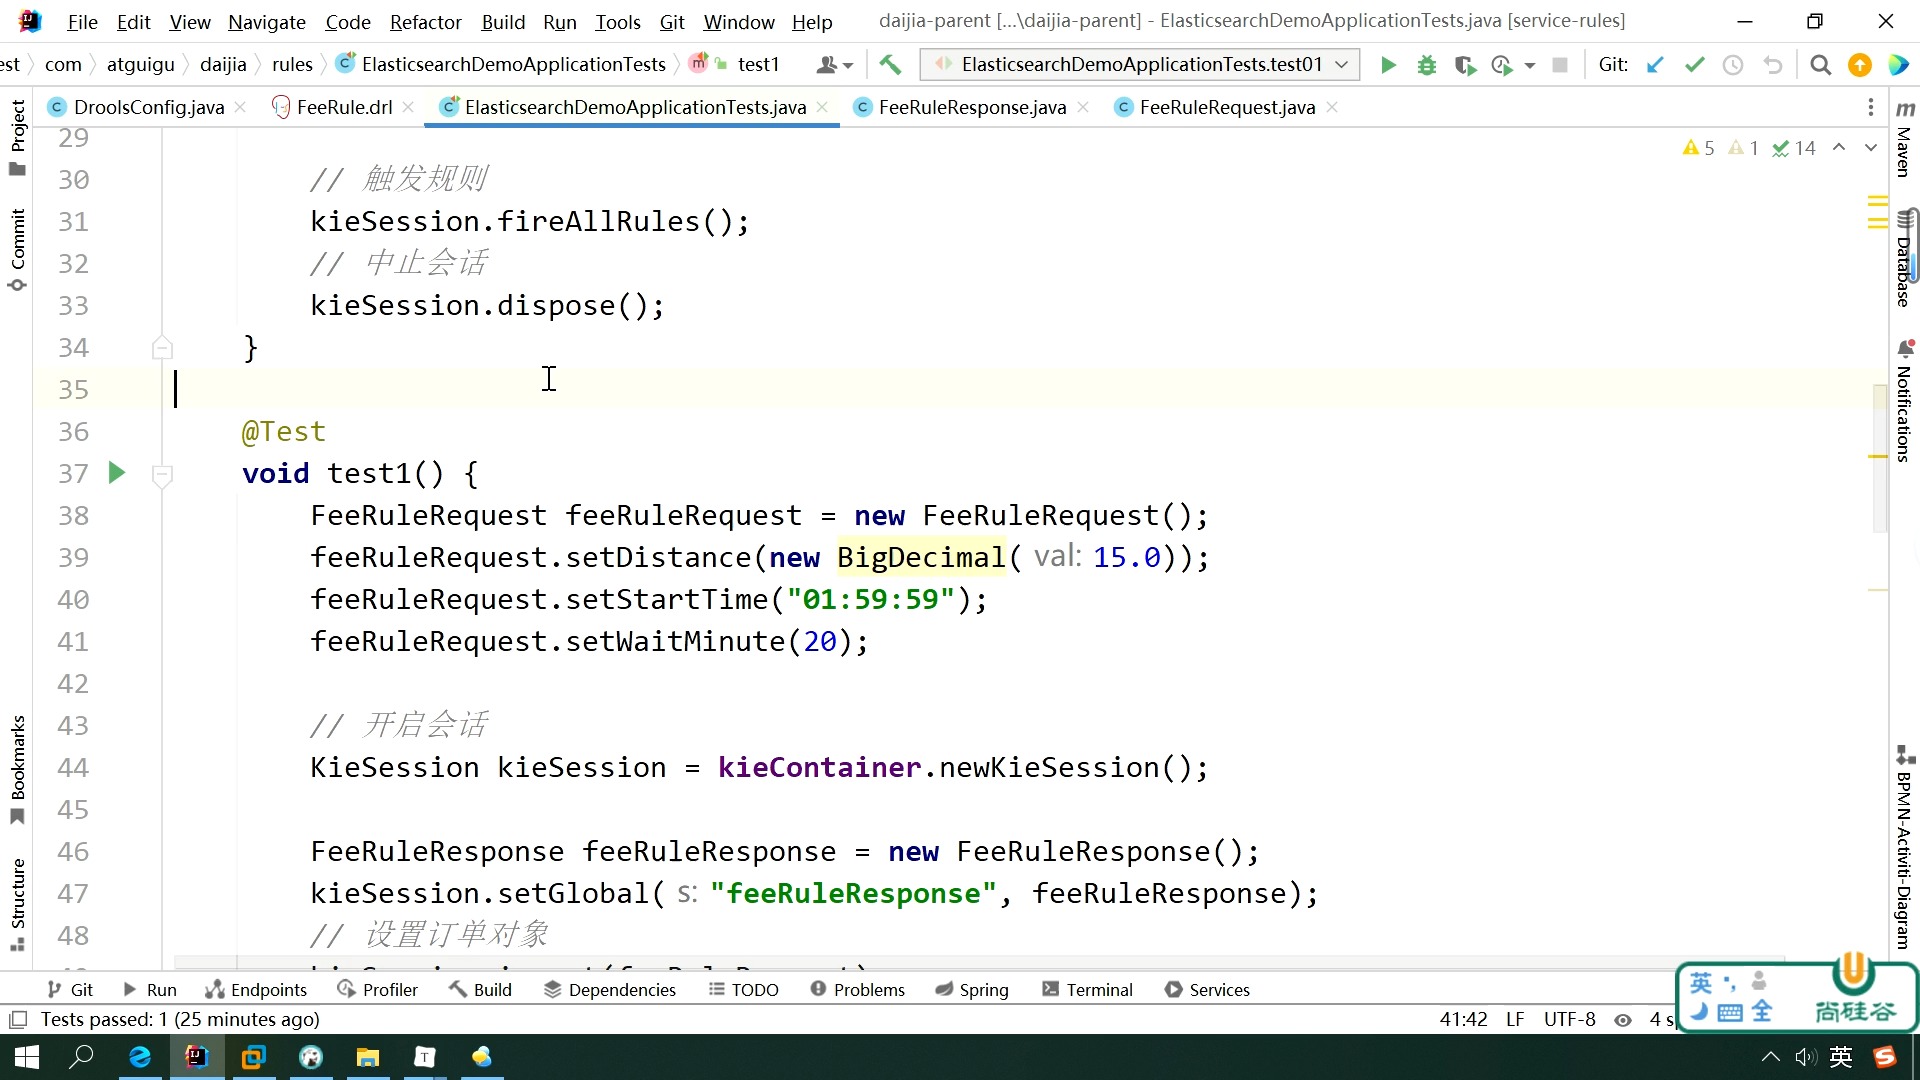
Task: Switch to the DroolsConfig.java tab
Action: (149, 107)
